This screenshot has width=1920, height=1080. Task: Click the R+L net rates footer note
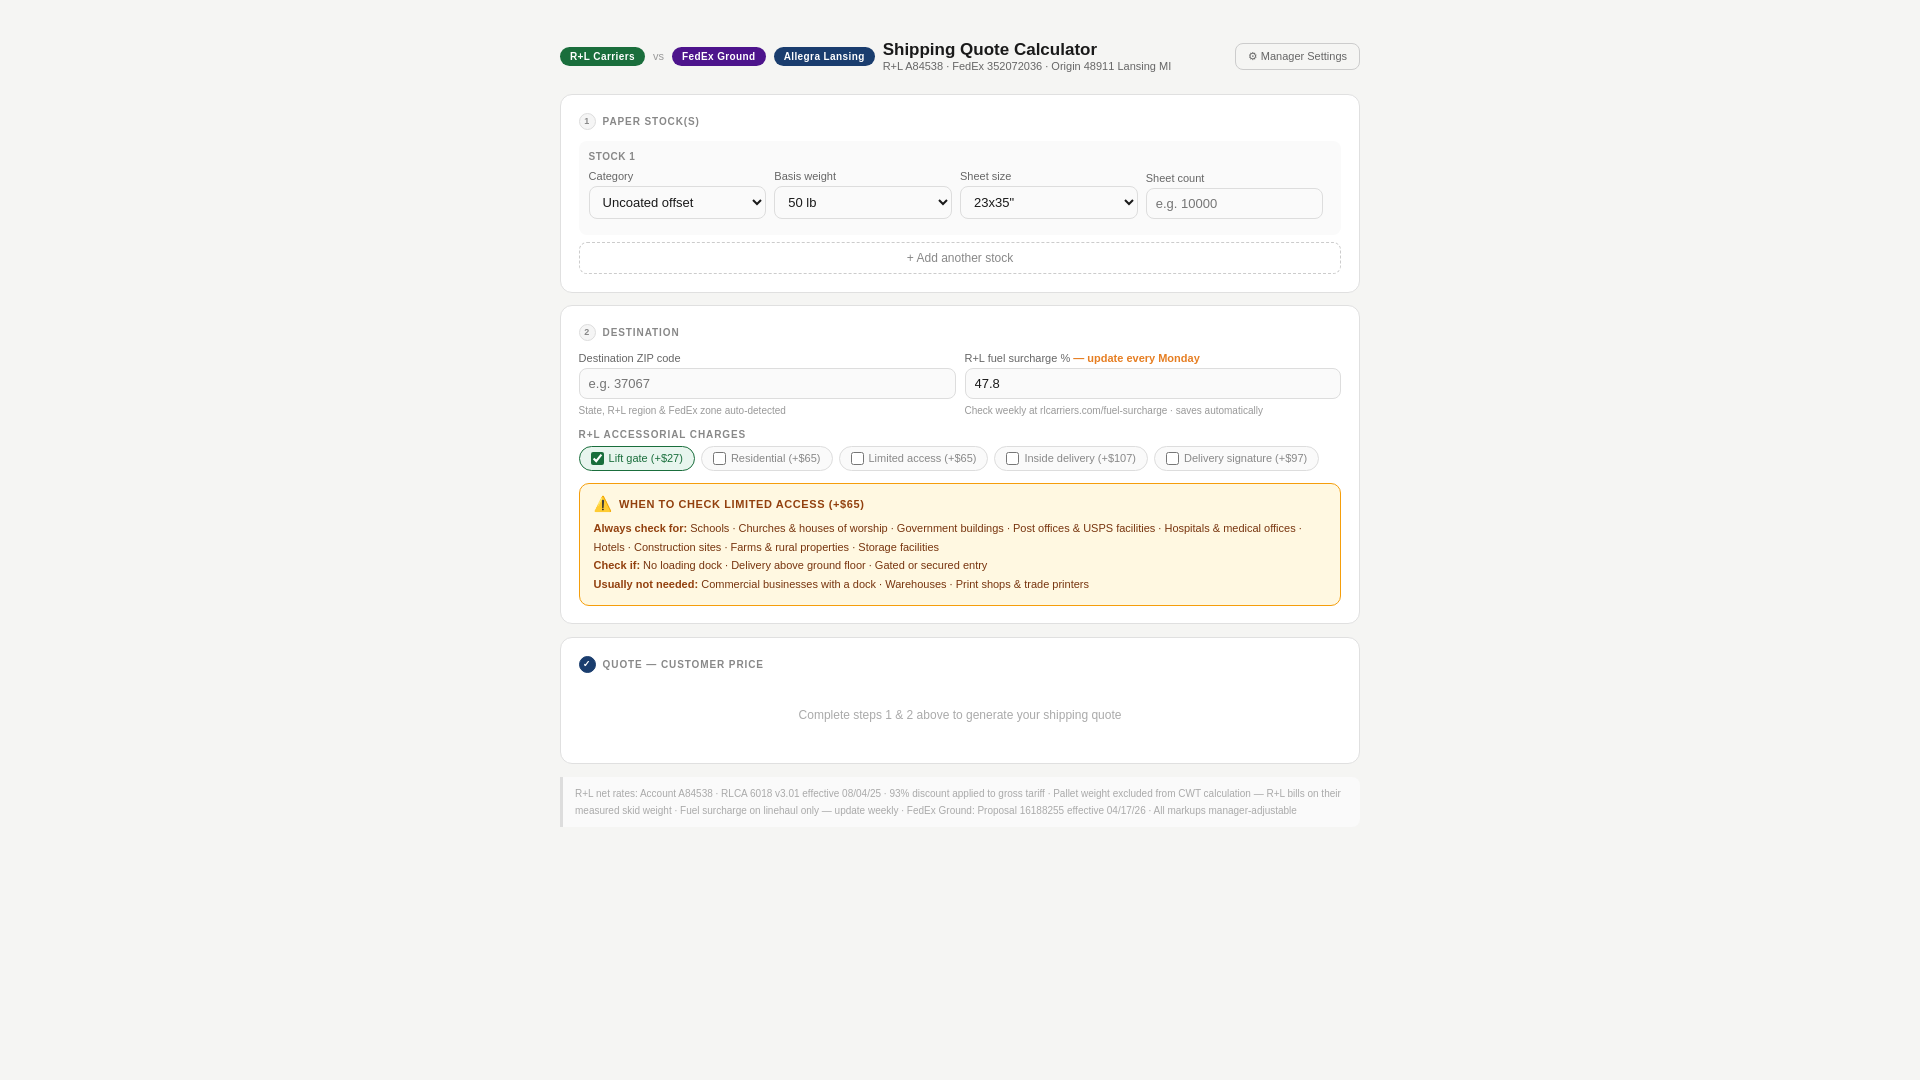960,802
